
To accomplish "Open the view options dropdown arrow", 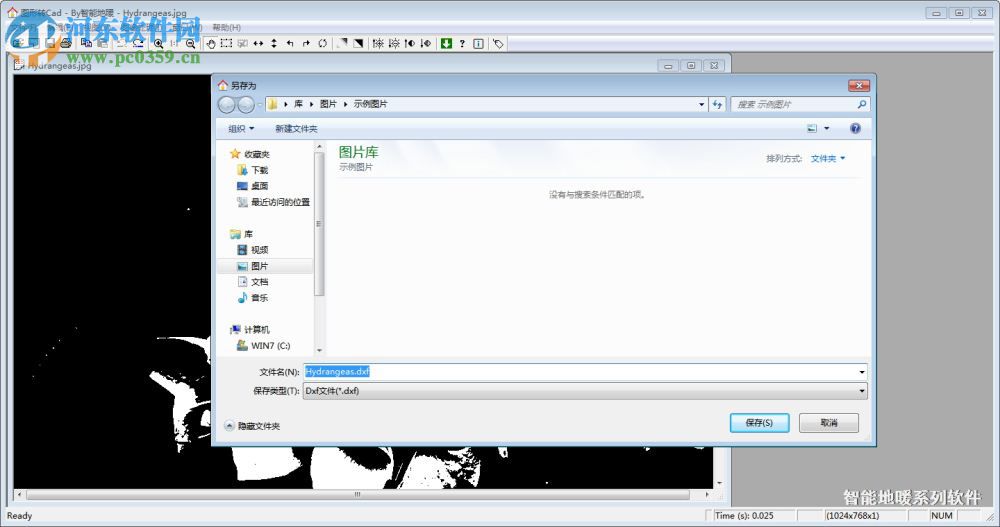I will click(827, 128).
